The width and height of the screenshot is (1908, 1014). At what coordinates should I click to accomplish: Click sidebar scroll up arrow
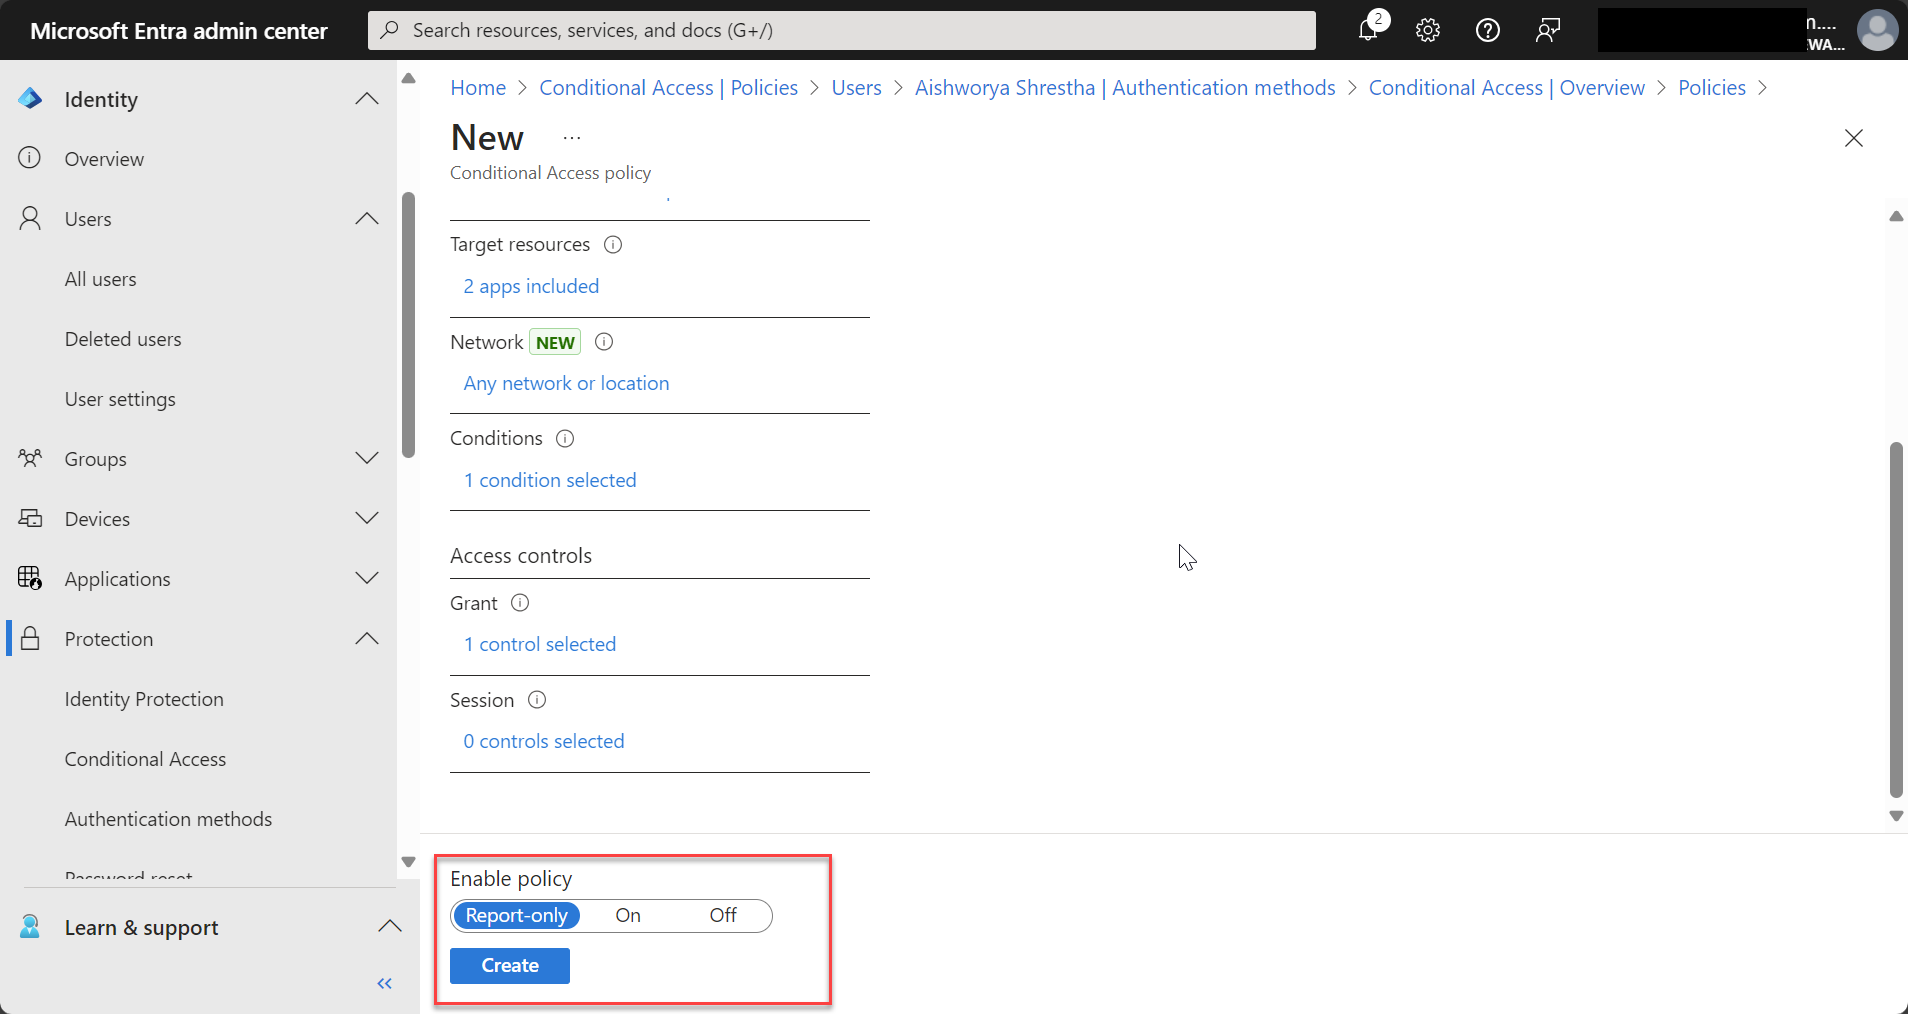point(408,78)
